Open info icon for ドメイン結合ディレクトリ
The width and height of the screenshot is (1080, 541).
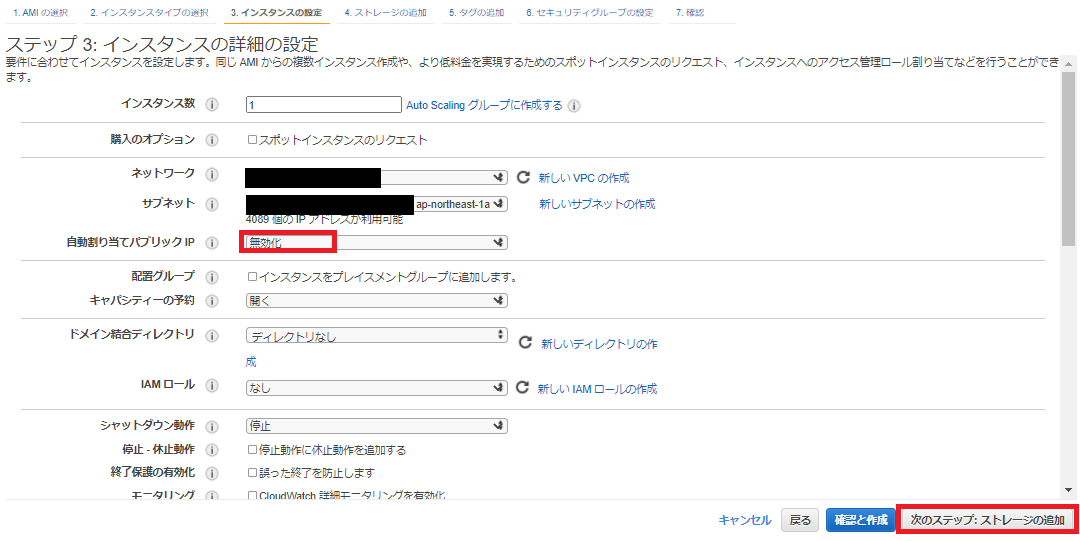[211, 336]
